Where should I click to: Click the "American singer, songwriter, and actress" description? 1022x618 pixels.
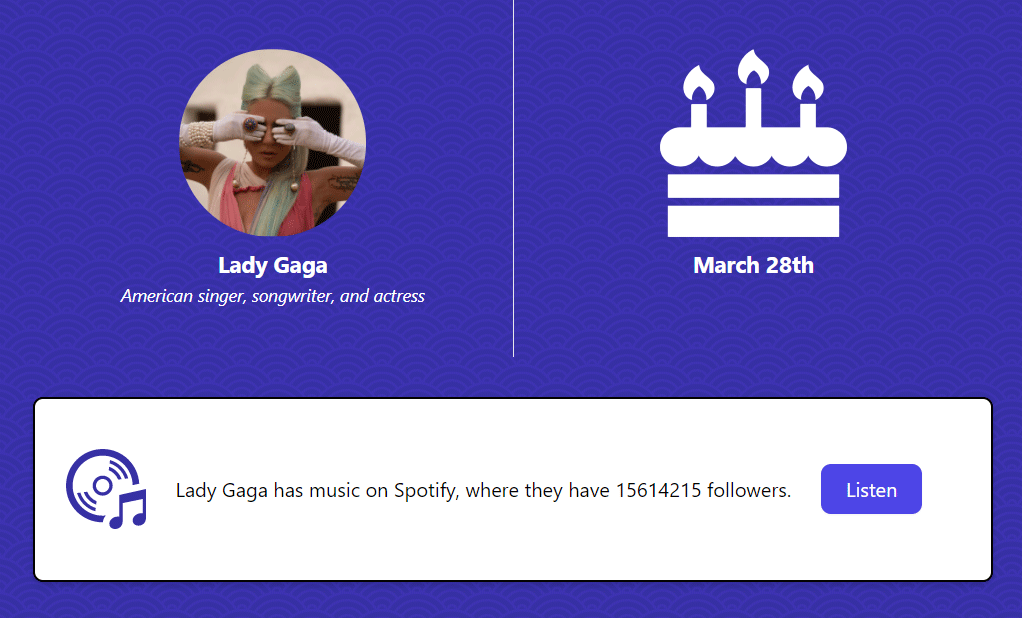click(x=272, y=296)
